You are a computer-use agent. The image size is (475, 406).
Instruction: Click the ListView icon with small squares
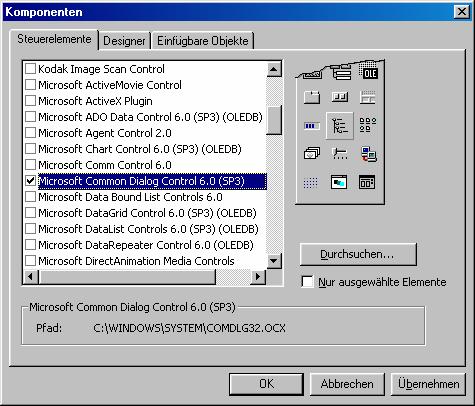[x=368, y=125]
